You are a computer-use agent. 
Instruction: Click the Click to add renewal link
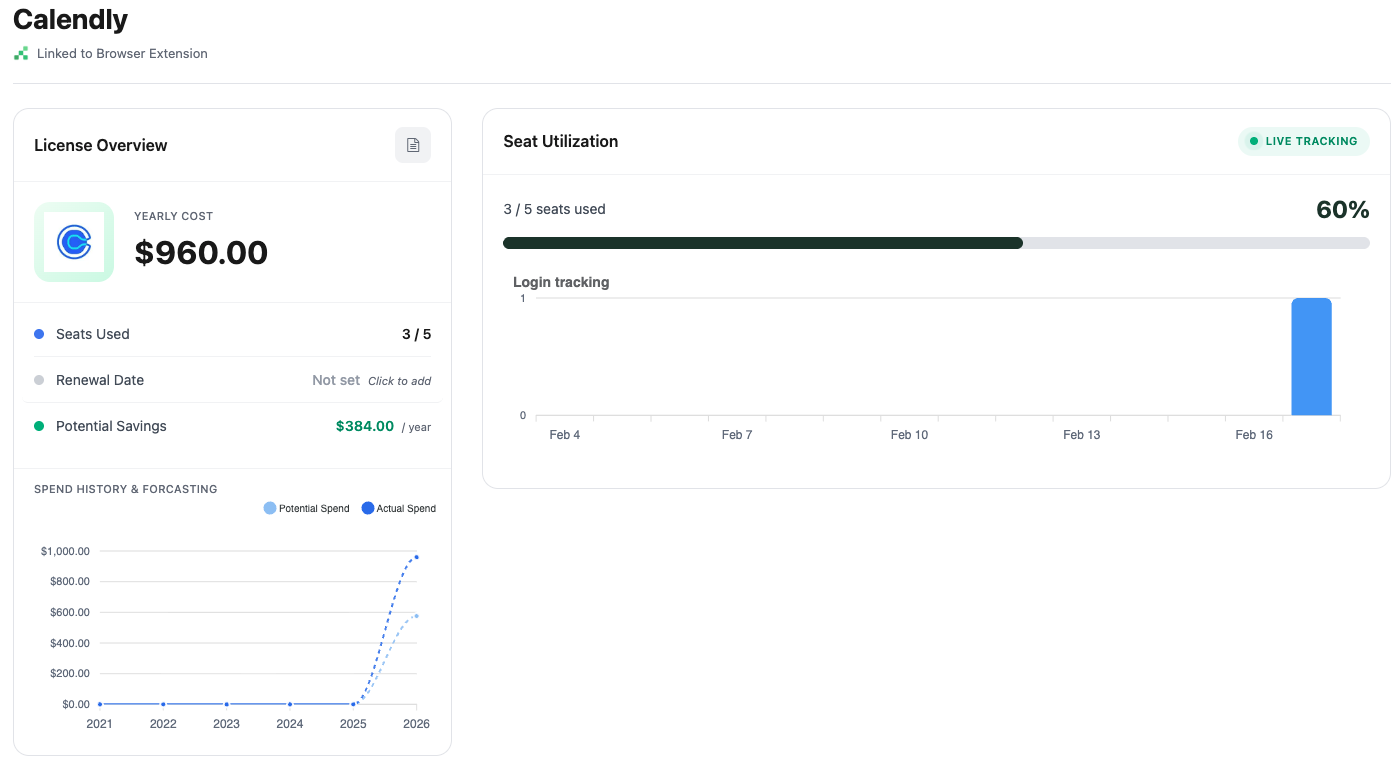tap(399, 381)
